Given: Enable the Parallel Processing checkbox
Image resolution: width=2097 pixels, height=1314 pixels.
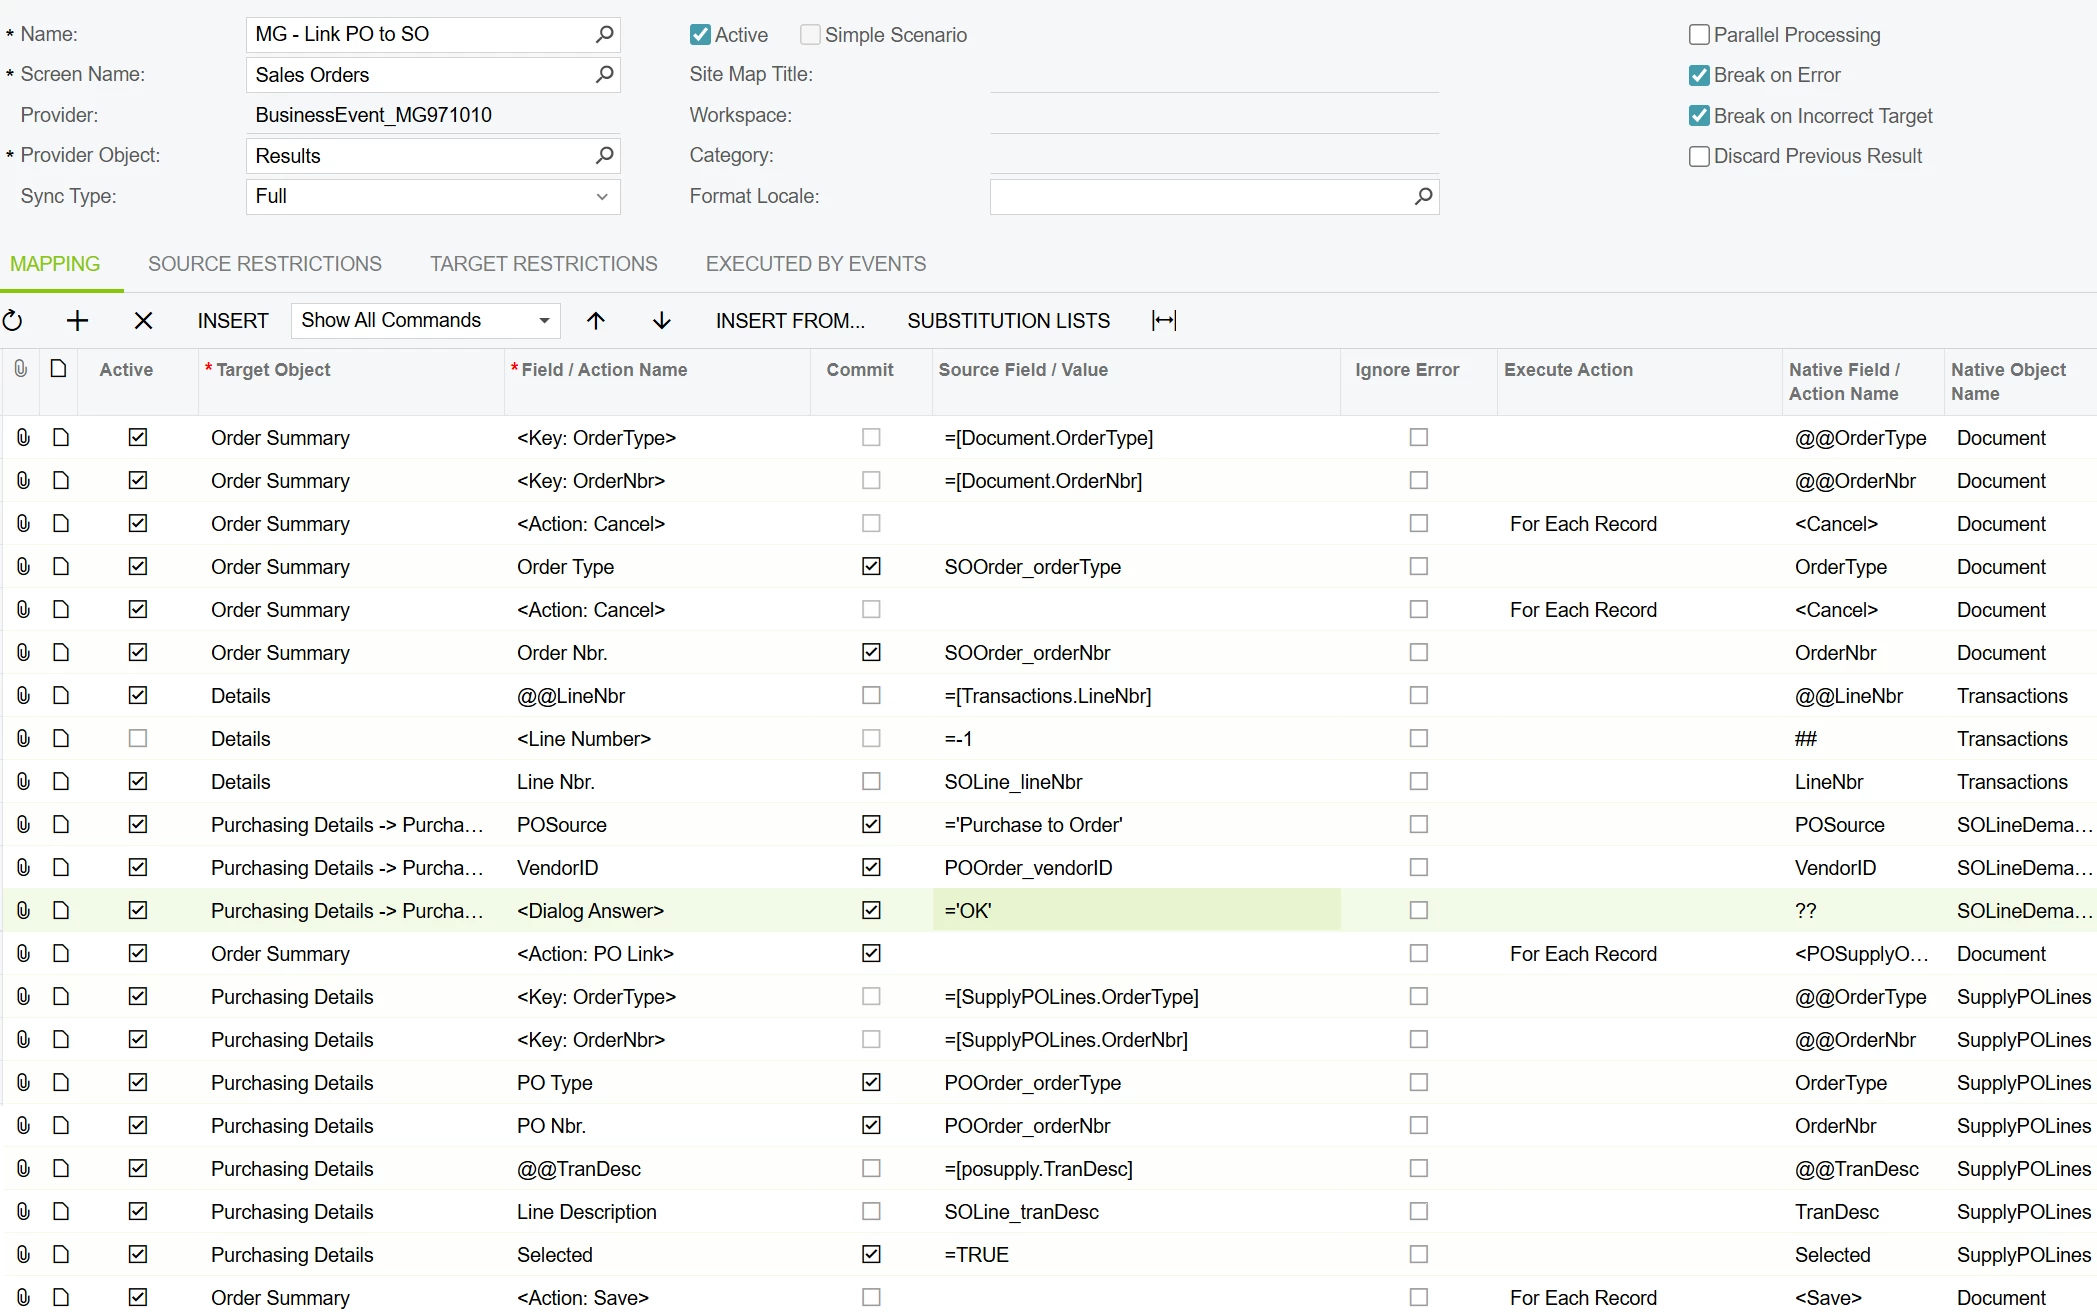Looking at the screenshot, I should [1698, 35].
